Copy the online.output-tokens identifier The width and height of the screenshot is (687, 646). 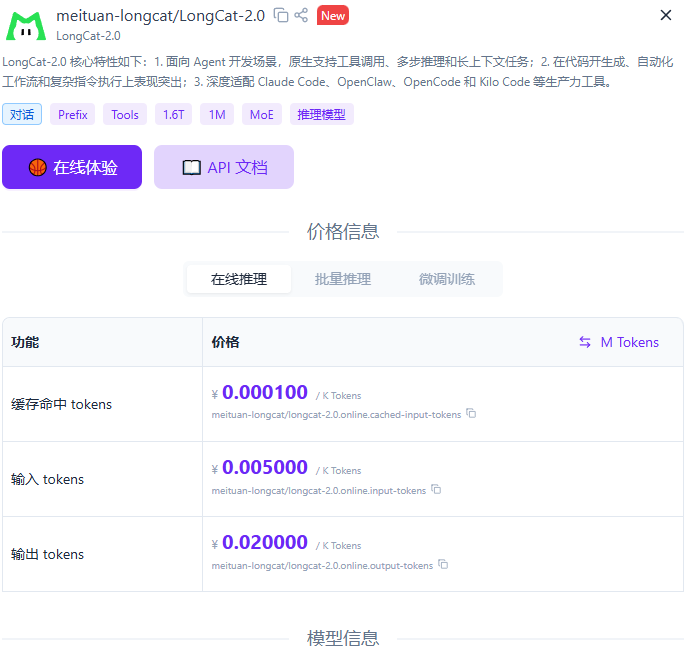point(443,564)
